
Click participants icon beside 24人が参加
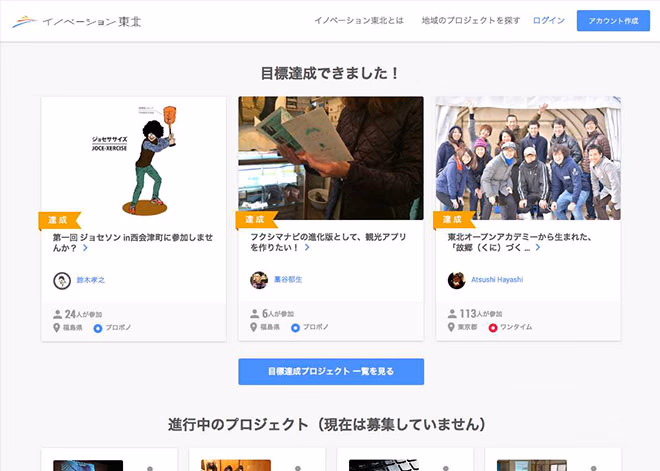(x=57, y=314)
